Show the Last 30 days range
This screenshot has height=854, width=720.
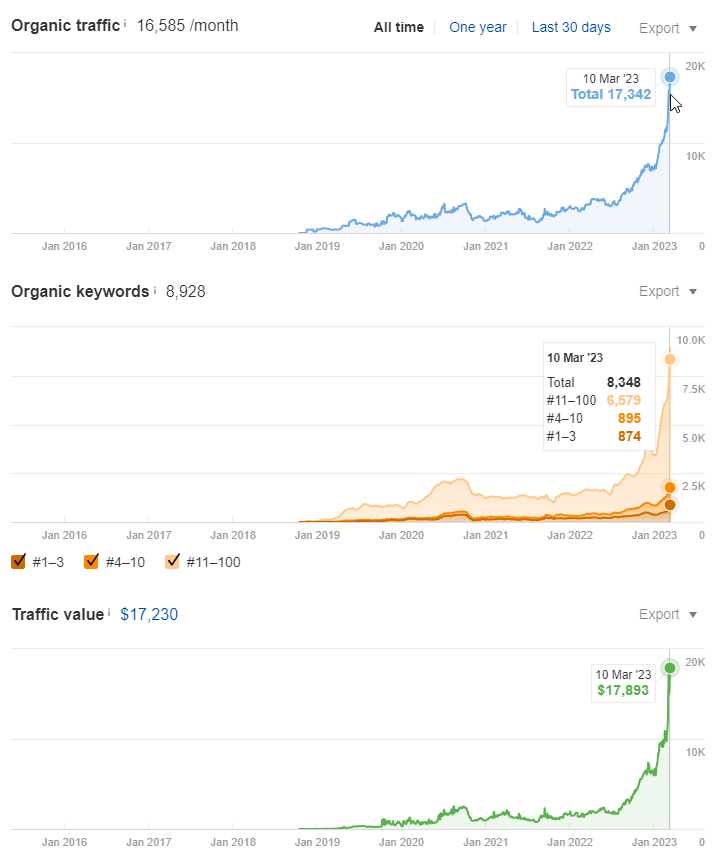tap(571, 27)
